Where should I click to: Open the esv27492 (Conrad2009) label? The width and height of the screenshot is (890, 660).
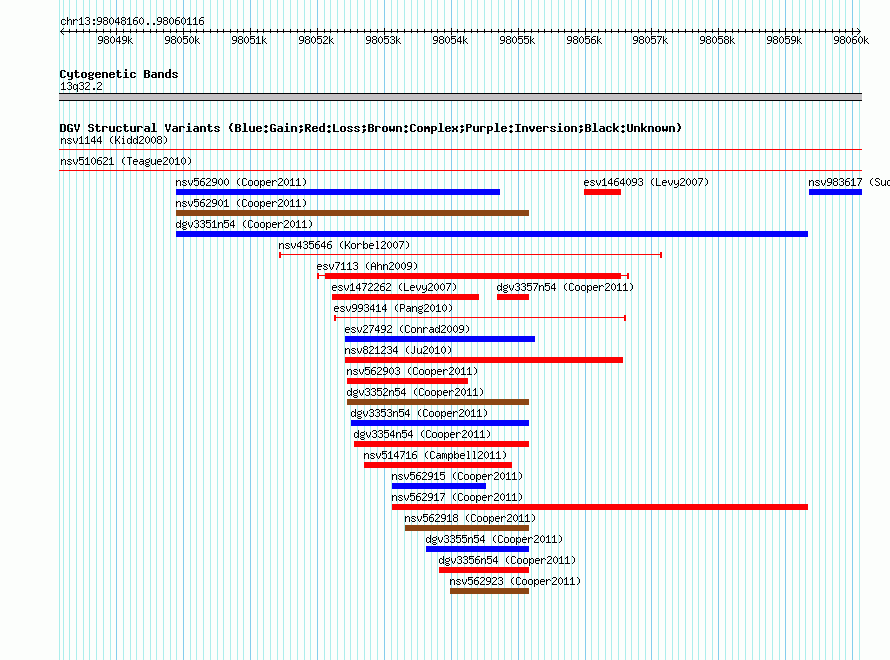point(407,329)
